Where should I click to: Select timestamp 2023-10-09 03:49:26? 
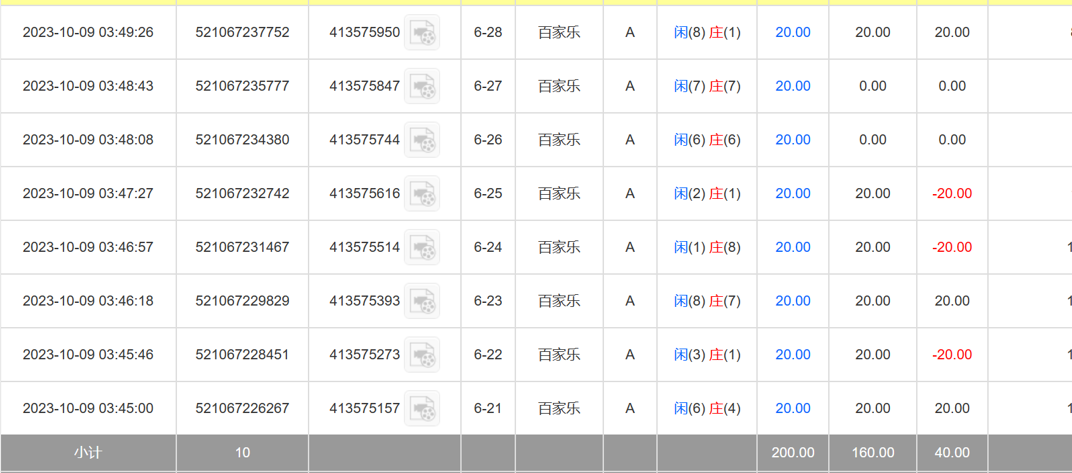pos(88,32)
